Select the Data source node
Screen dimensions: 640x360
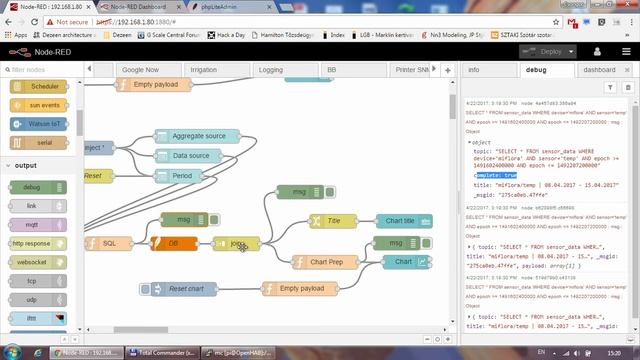pos(189,156)
